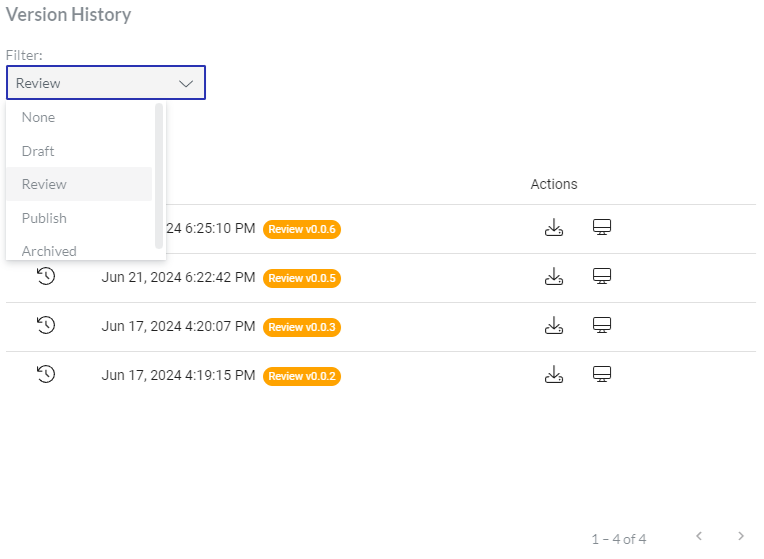Select Review option in dropdown list

pos(79,184)
